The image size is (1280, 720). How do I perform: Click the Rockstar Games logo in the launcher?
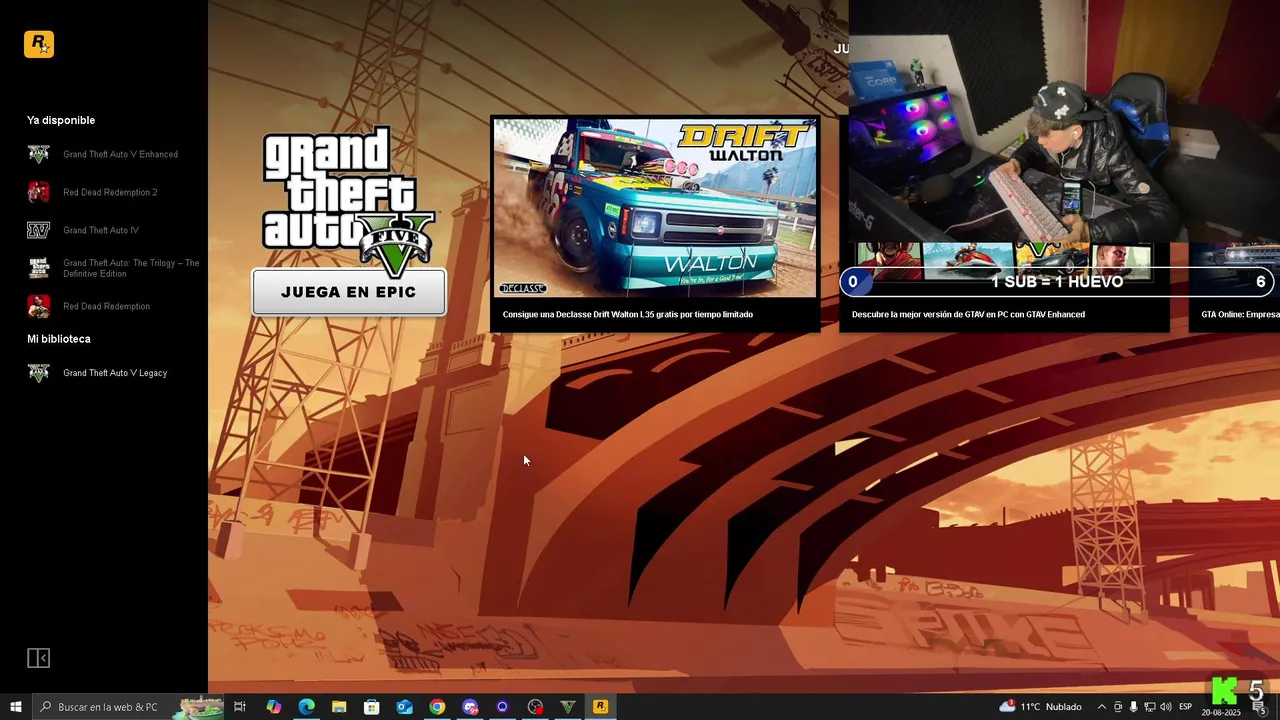click(39, 44)
